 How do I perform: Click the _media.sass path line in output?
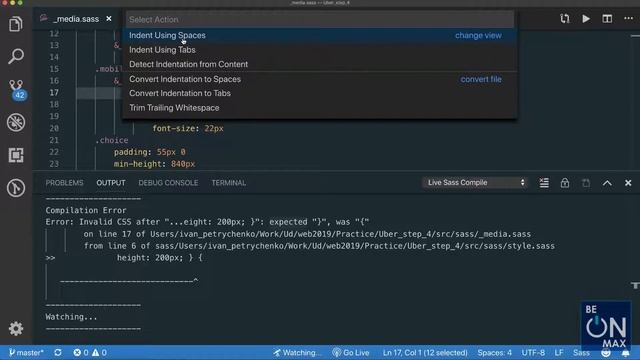[x=307, y=234]
